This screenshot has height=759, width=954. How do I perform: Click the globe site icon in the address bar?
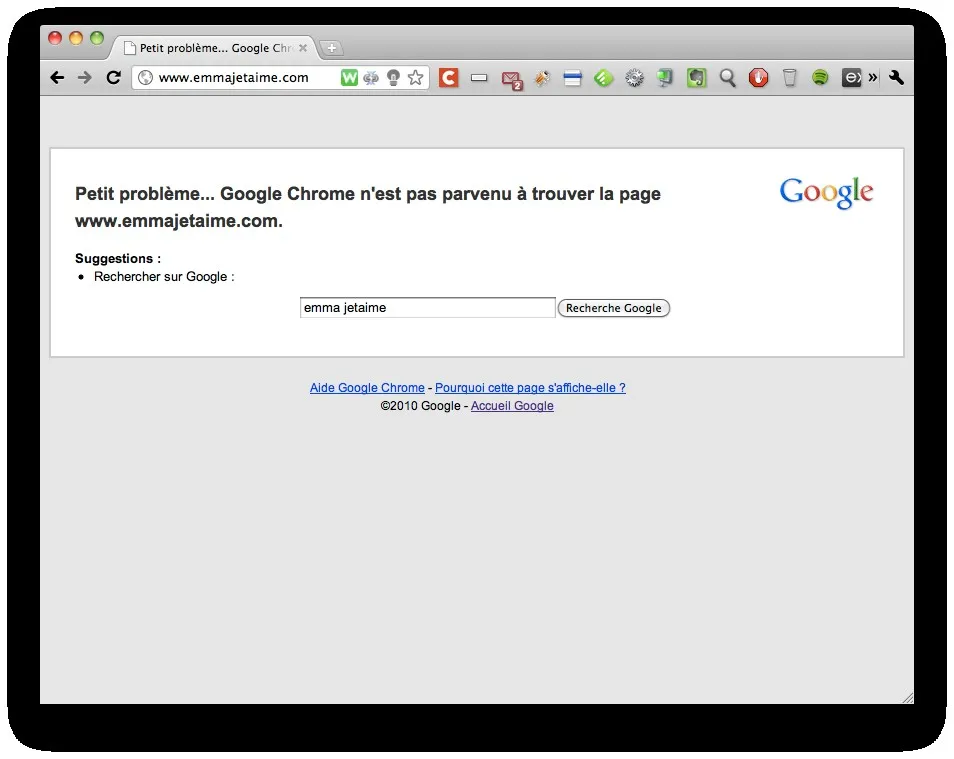pyautogui.click(x=145, y=77)
